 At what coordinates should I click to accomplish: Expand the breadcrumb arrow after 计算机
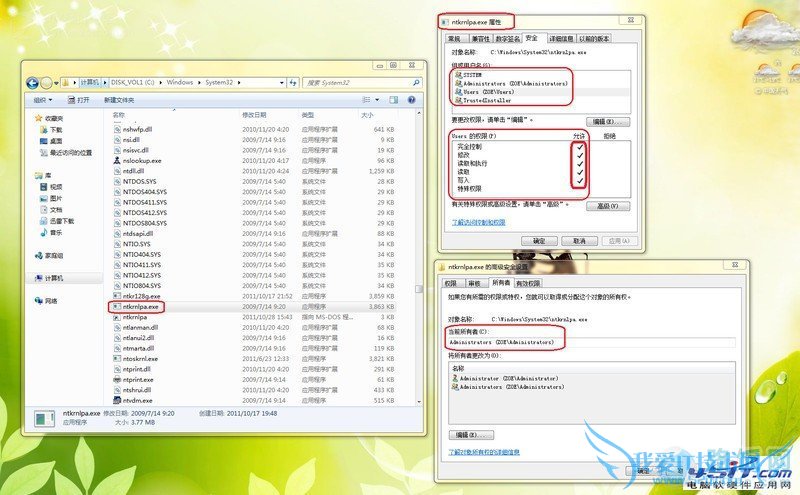click(x=105, y=82)
